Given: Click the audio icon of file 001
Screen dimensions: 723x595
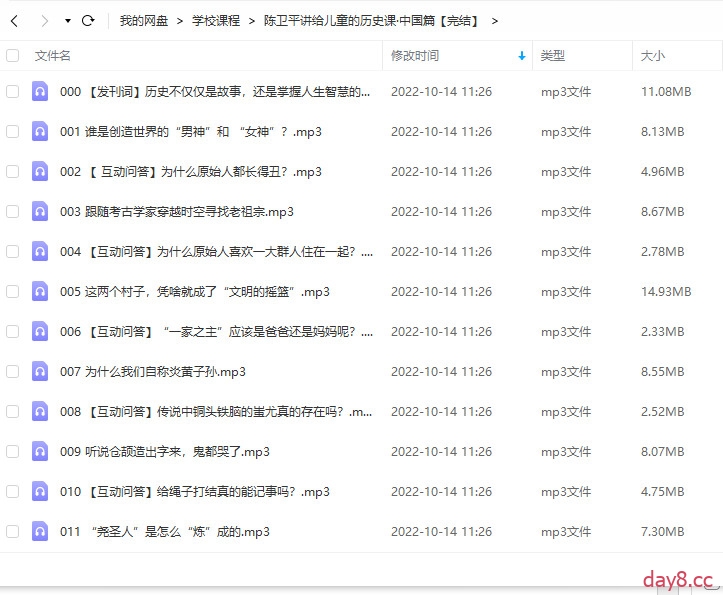Looking at the screenshot, I should (40, 131).
